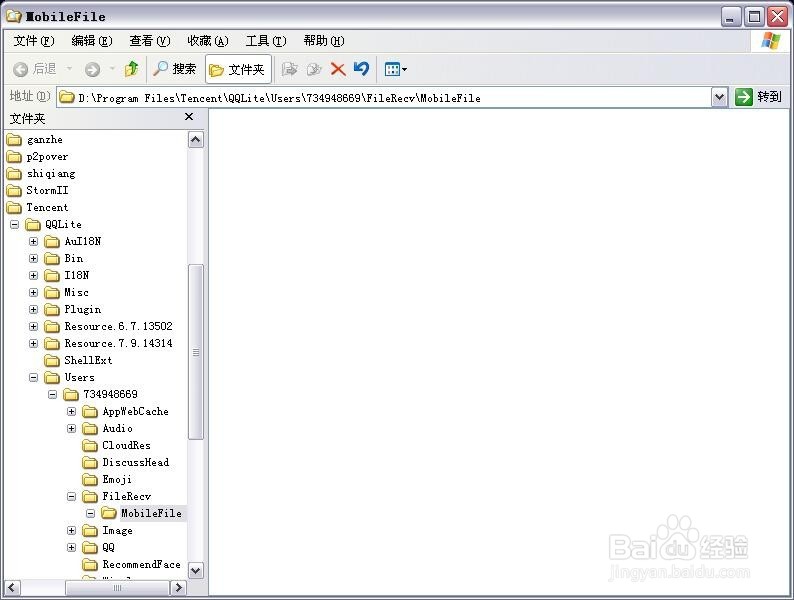Image resolution: width=794 pixels, height=600 pixels.
Task: Open the 查看(V) menu
Action: (x=149, y=41)
